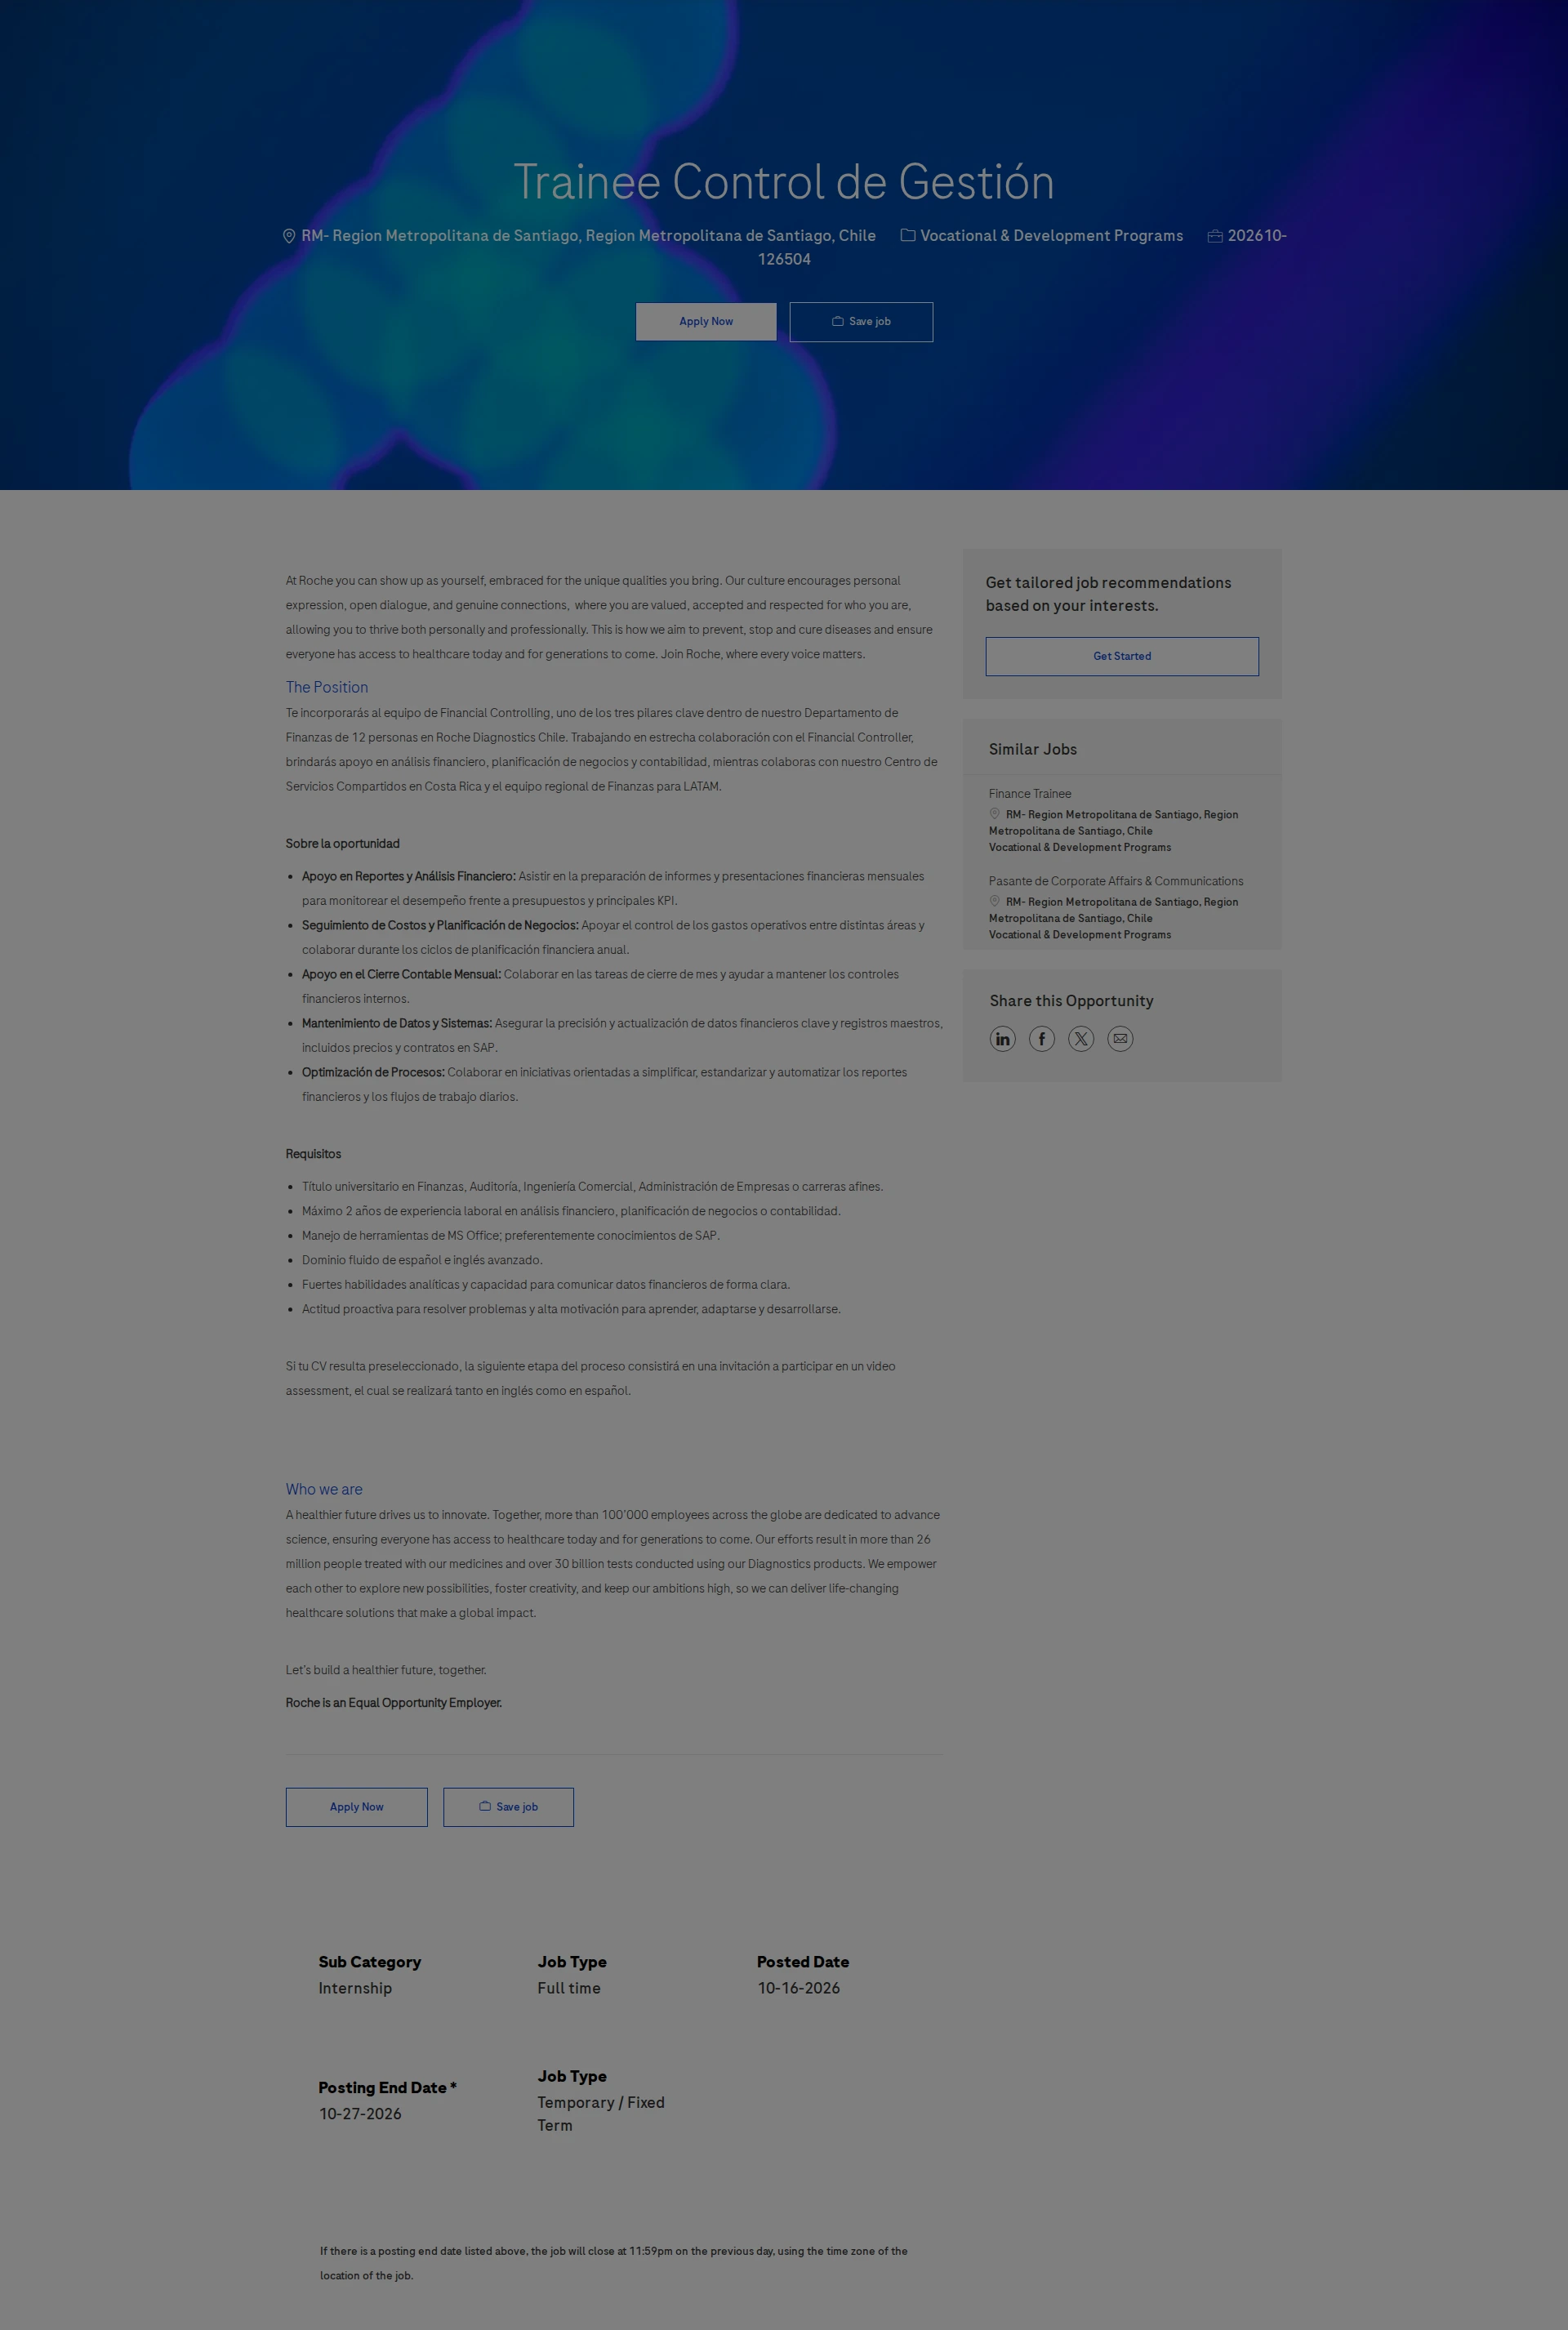
Task: Share this job on Facebook
Action: 1041,1039
